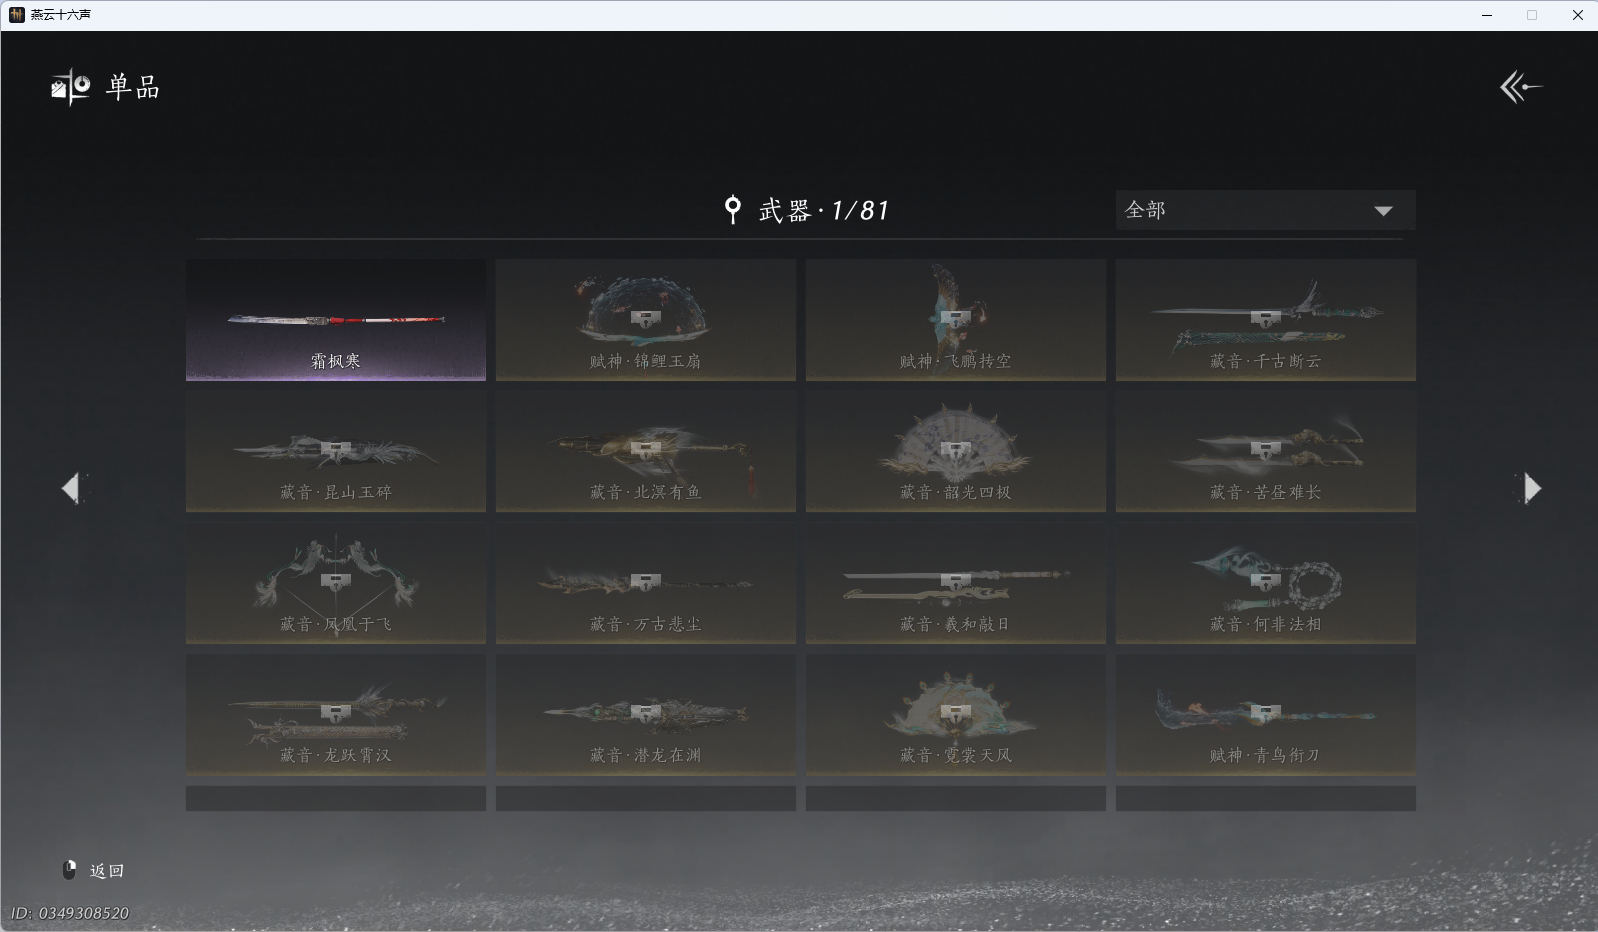Pick the 藏音·昆山玉碎 weapon
Screen dimensions: 1598x932
tap(336, 451)
